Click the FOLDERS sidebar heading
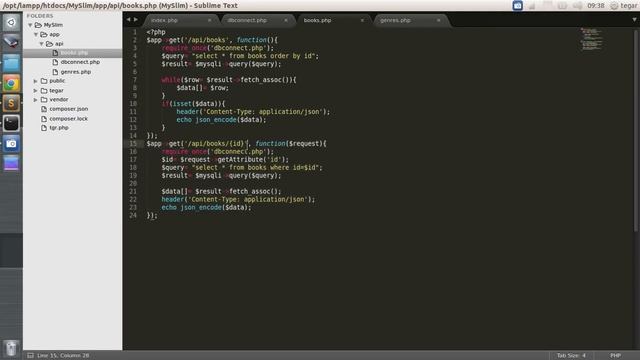 tap(40, 16)
